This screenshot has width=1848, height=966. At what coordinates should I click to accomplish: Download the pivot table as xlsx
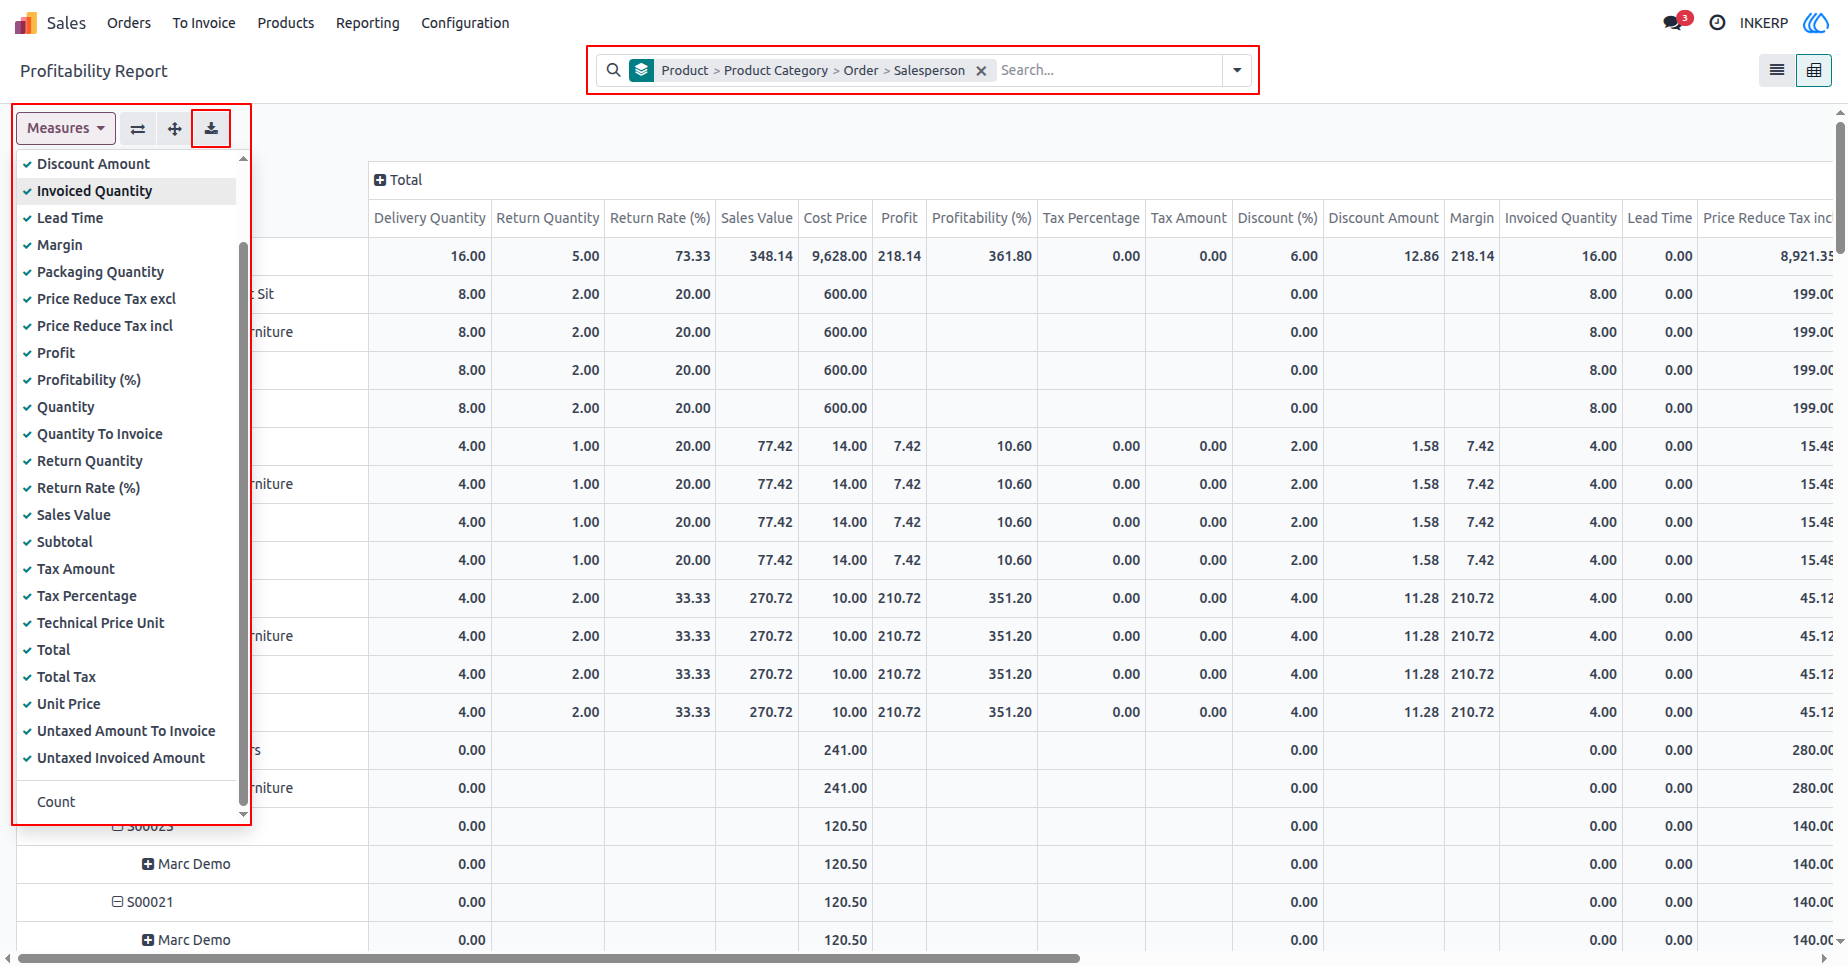pos(211,128)
